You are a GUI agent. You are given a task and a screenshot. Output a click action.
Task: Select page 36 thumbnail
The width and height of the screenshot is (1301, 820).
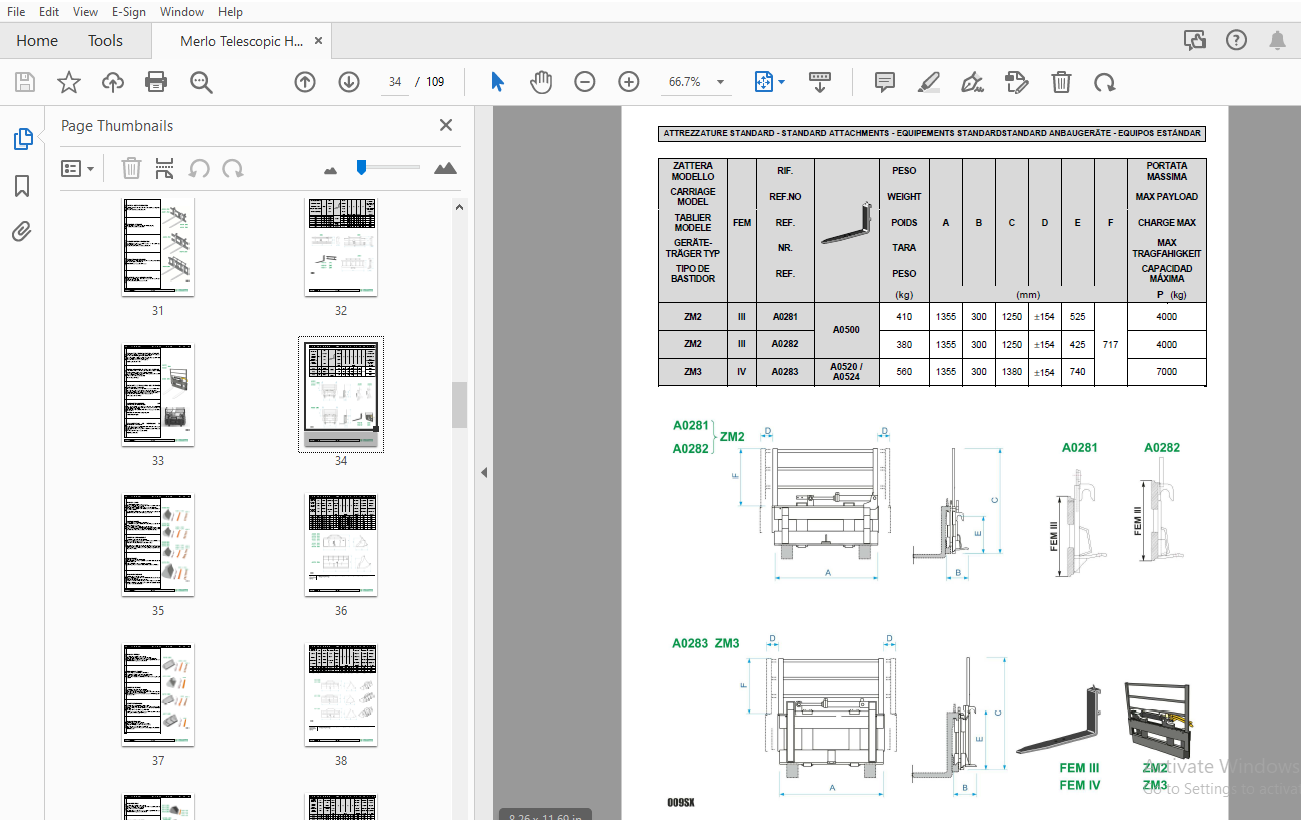click(x=341, y=544)
